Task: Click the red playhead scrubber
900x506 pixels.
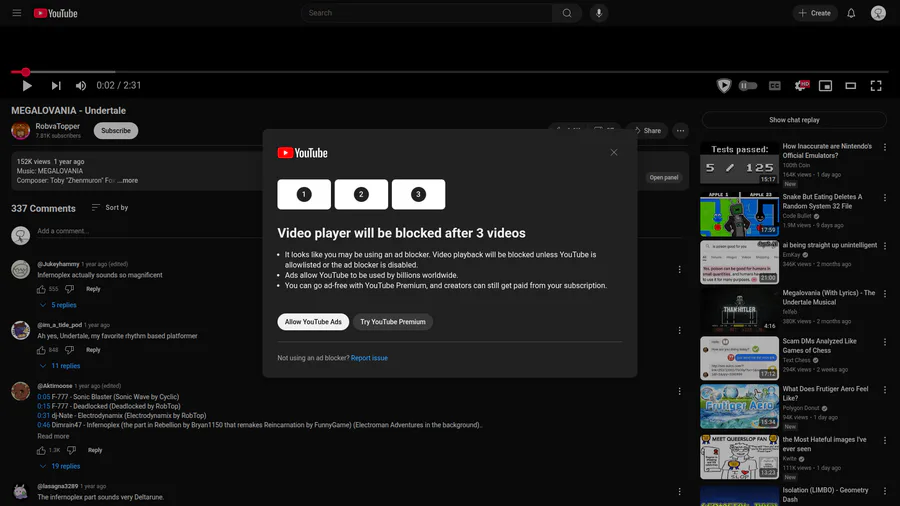Action: point(25,72)
